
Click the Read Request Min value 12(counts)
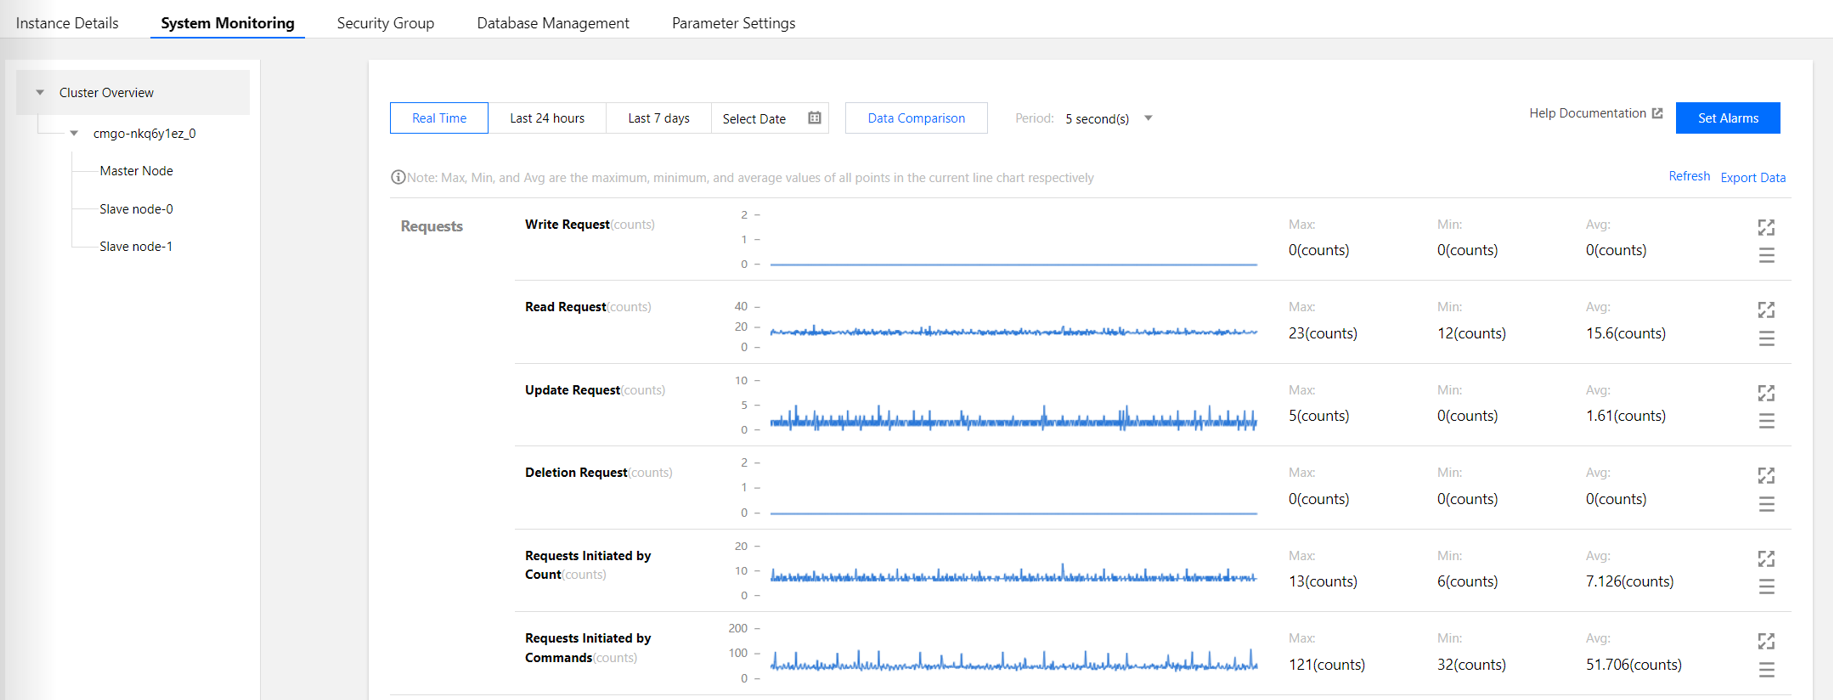point(1471,333)
